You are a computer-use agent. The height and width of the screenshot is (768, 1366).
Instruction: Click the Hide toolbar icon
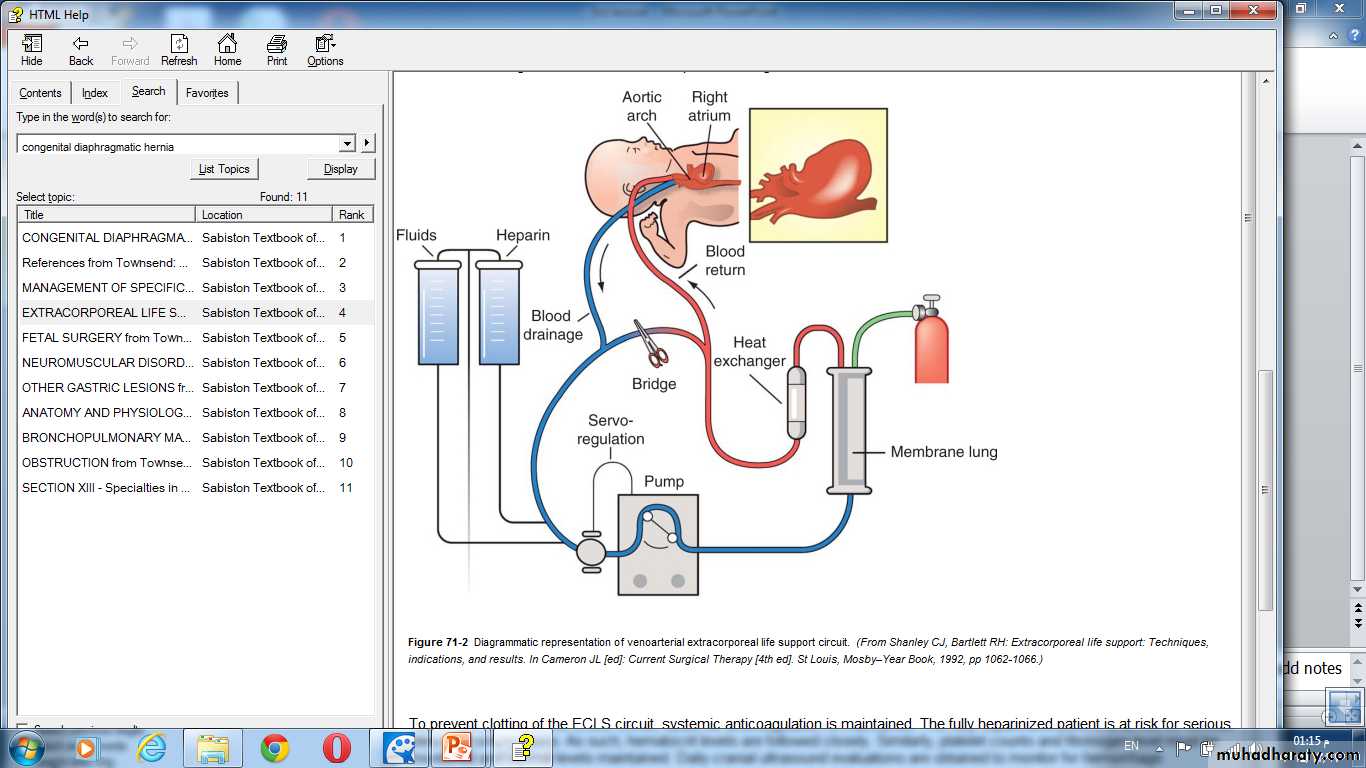click(x=32, y=50)
